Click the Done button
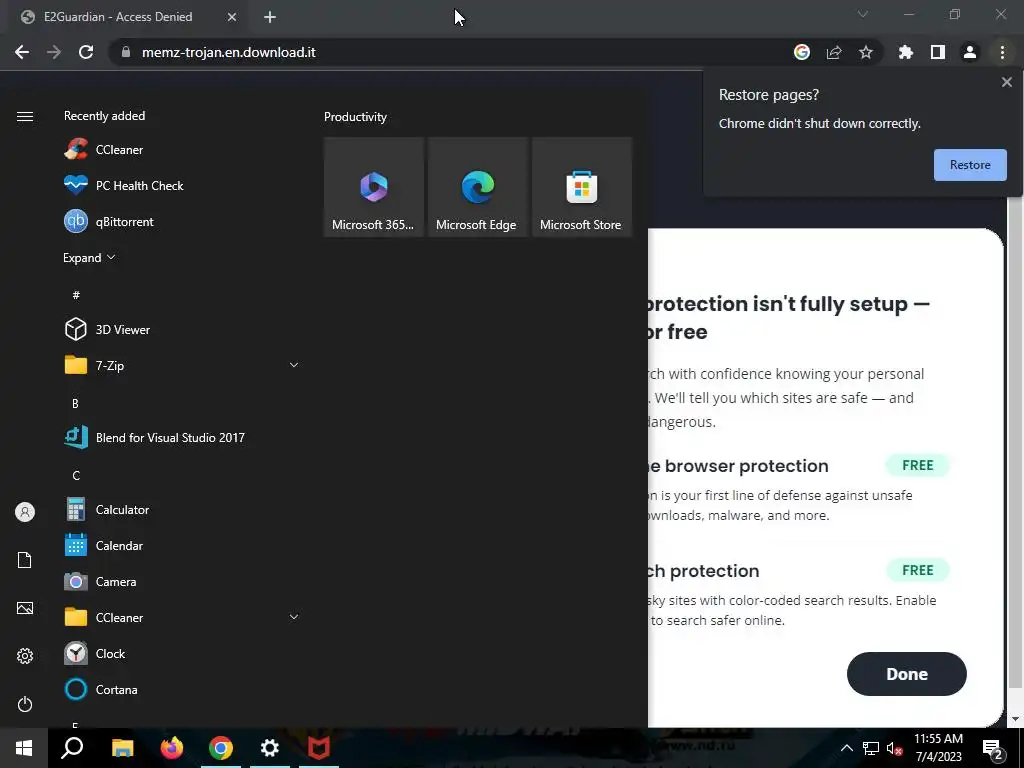Image resolution: width=1024 pixels, height=768 pixels. (x=906, y=674)
